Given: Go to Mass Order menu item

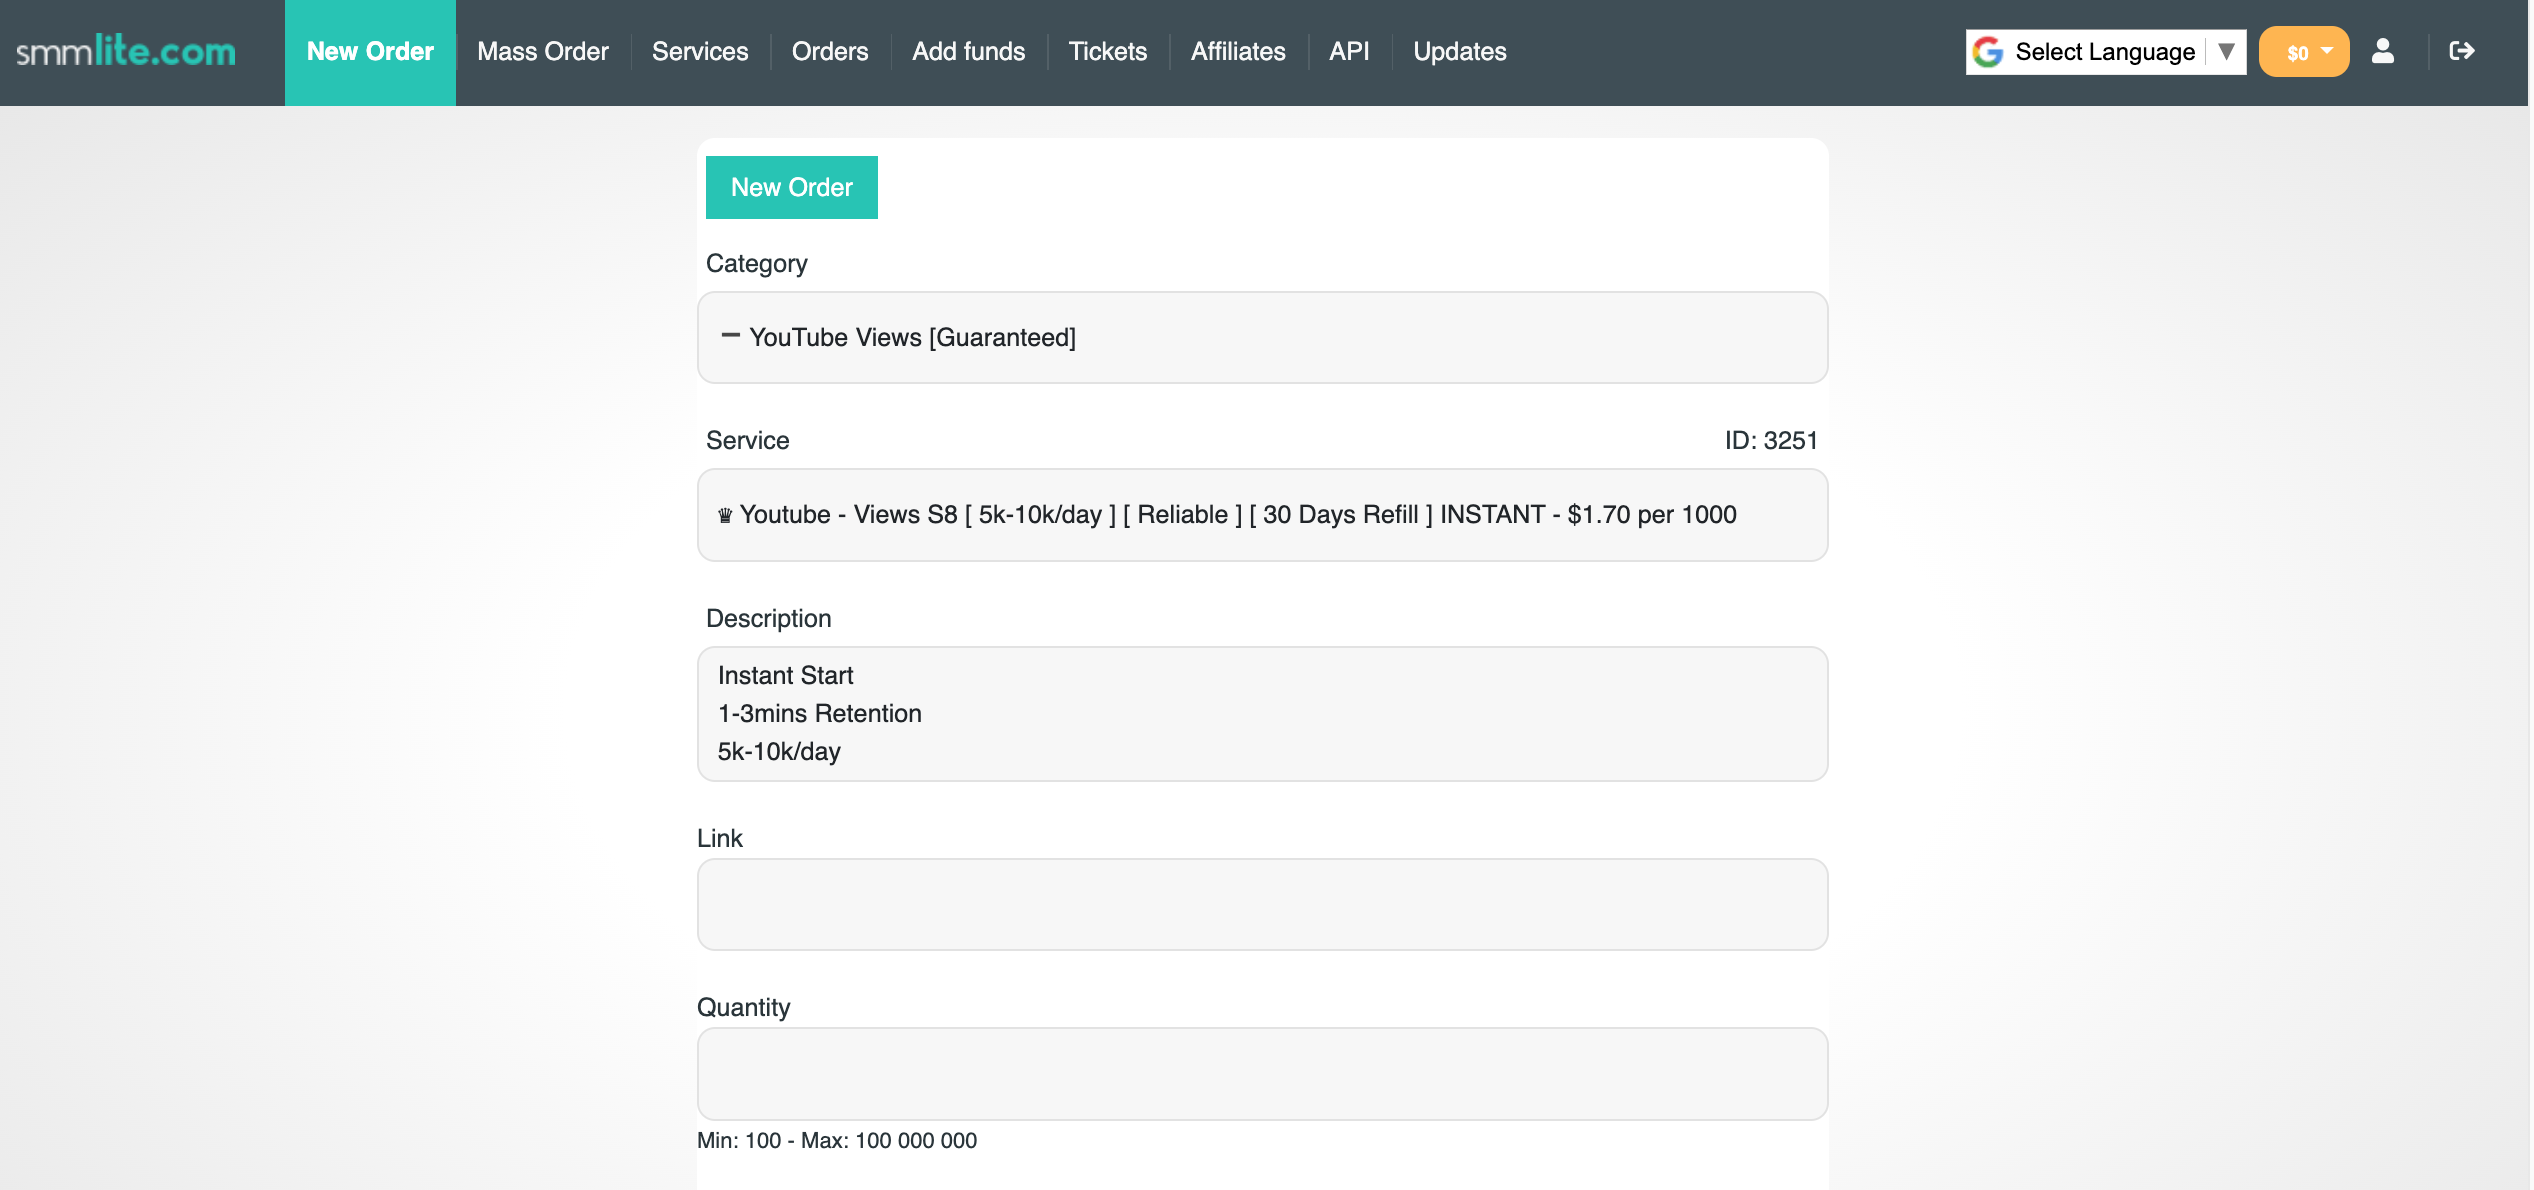Looking at the screenshot, I should pos(543,52).
